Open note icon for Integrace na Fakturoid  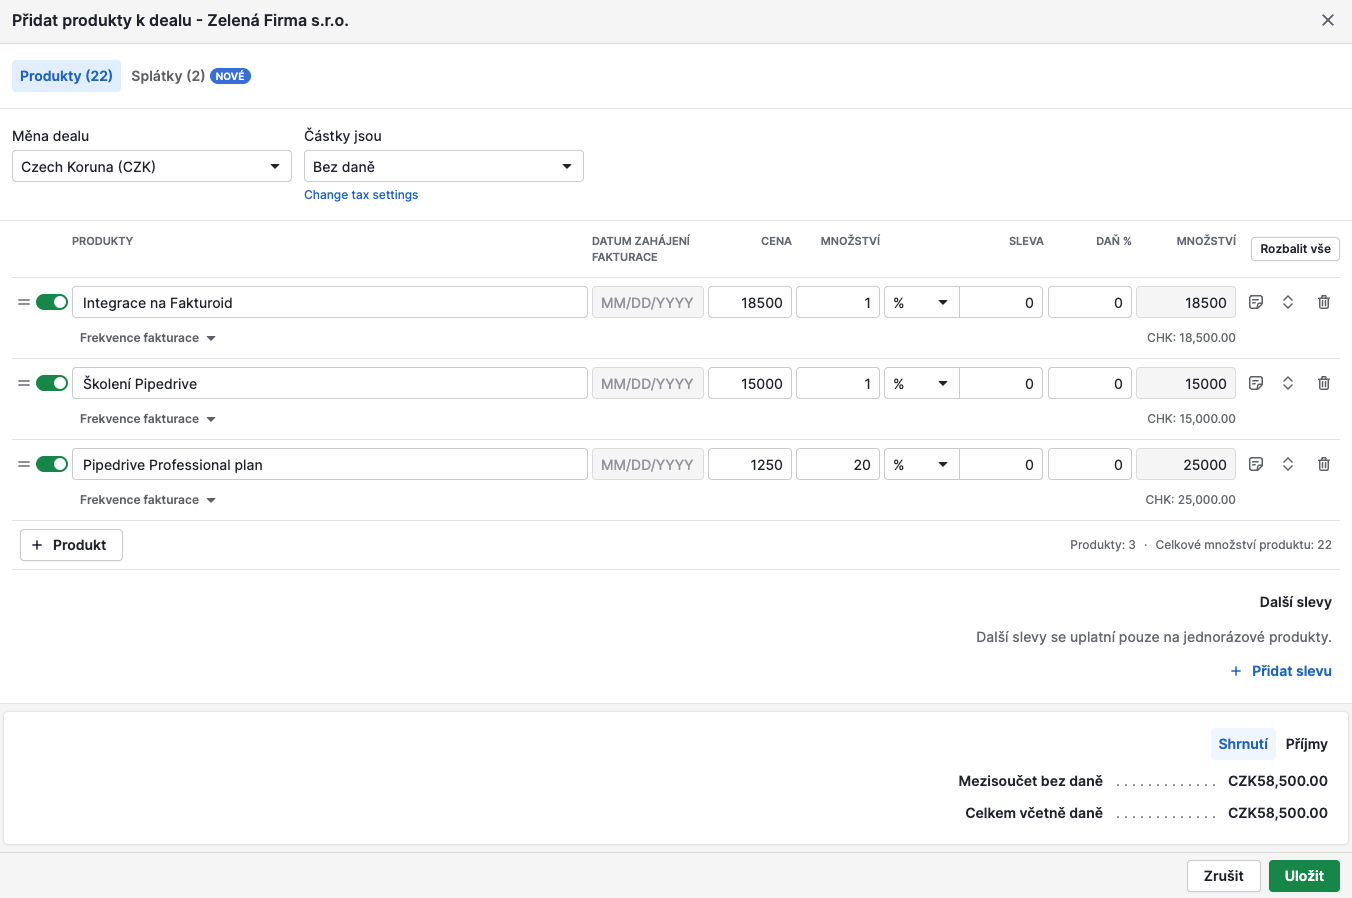click(1256, 302)
